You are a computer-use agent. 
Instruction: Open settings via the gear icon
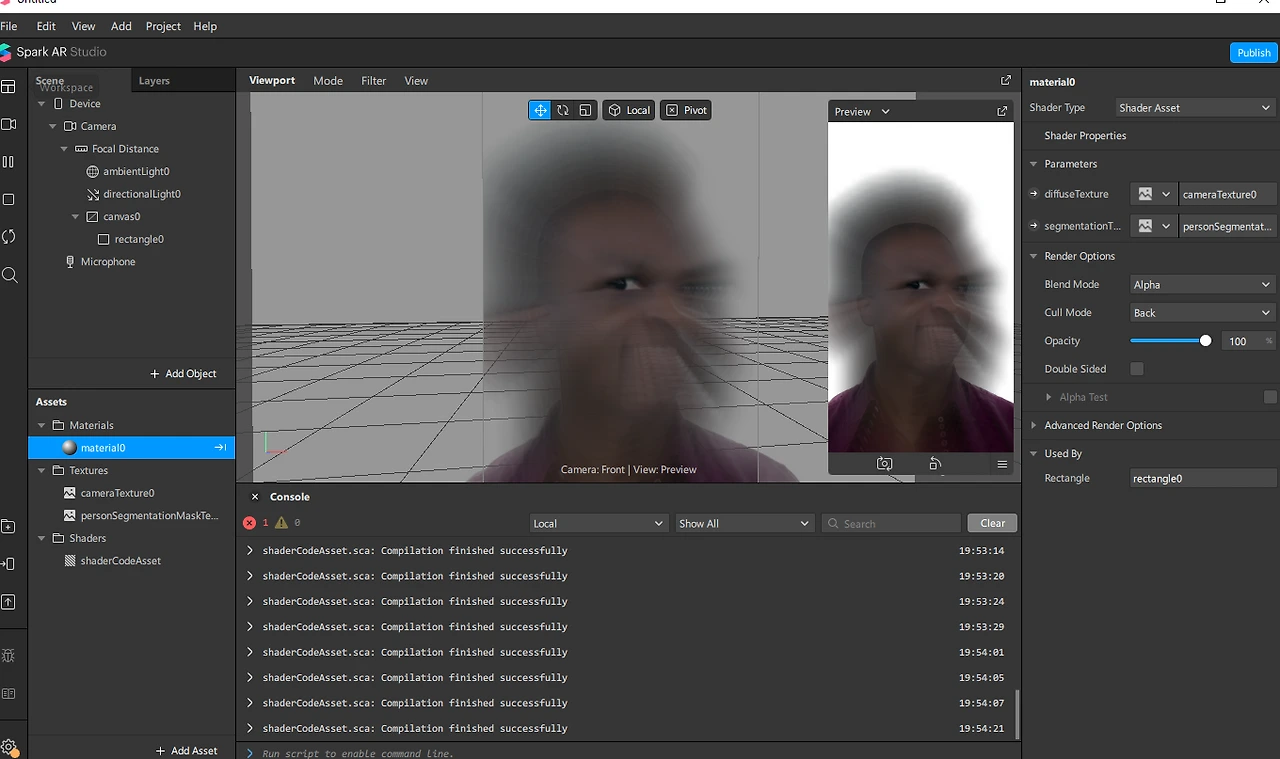[9, 747]
